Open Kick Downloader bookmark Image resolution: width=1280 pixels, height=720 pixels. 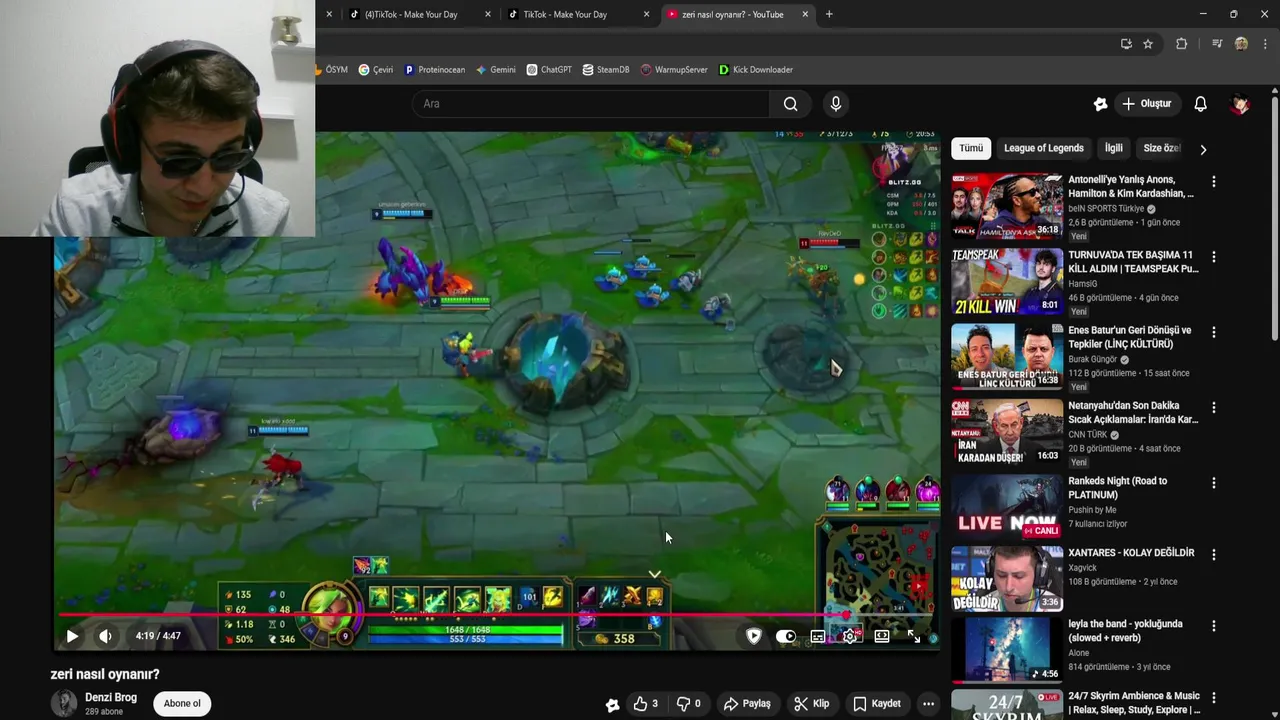[x=756, y=70]
